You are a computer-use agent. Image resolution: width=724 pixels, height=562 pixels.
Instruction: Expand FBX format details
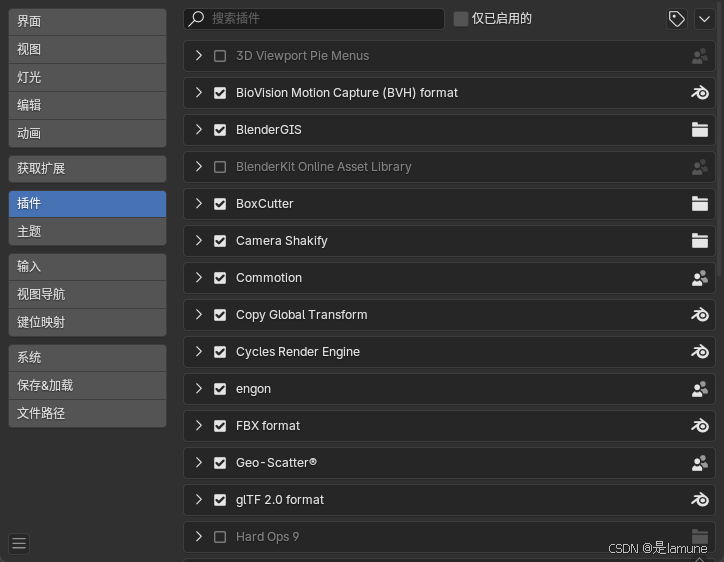[x=199, y=426]
